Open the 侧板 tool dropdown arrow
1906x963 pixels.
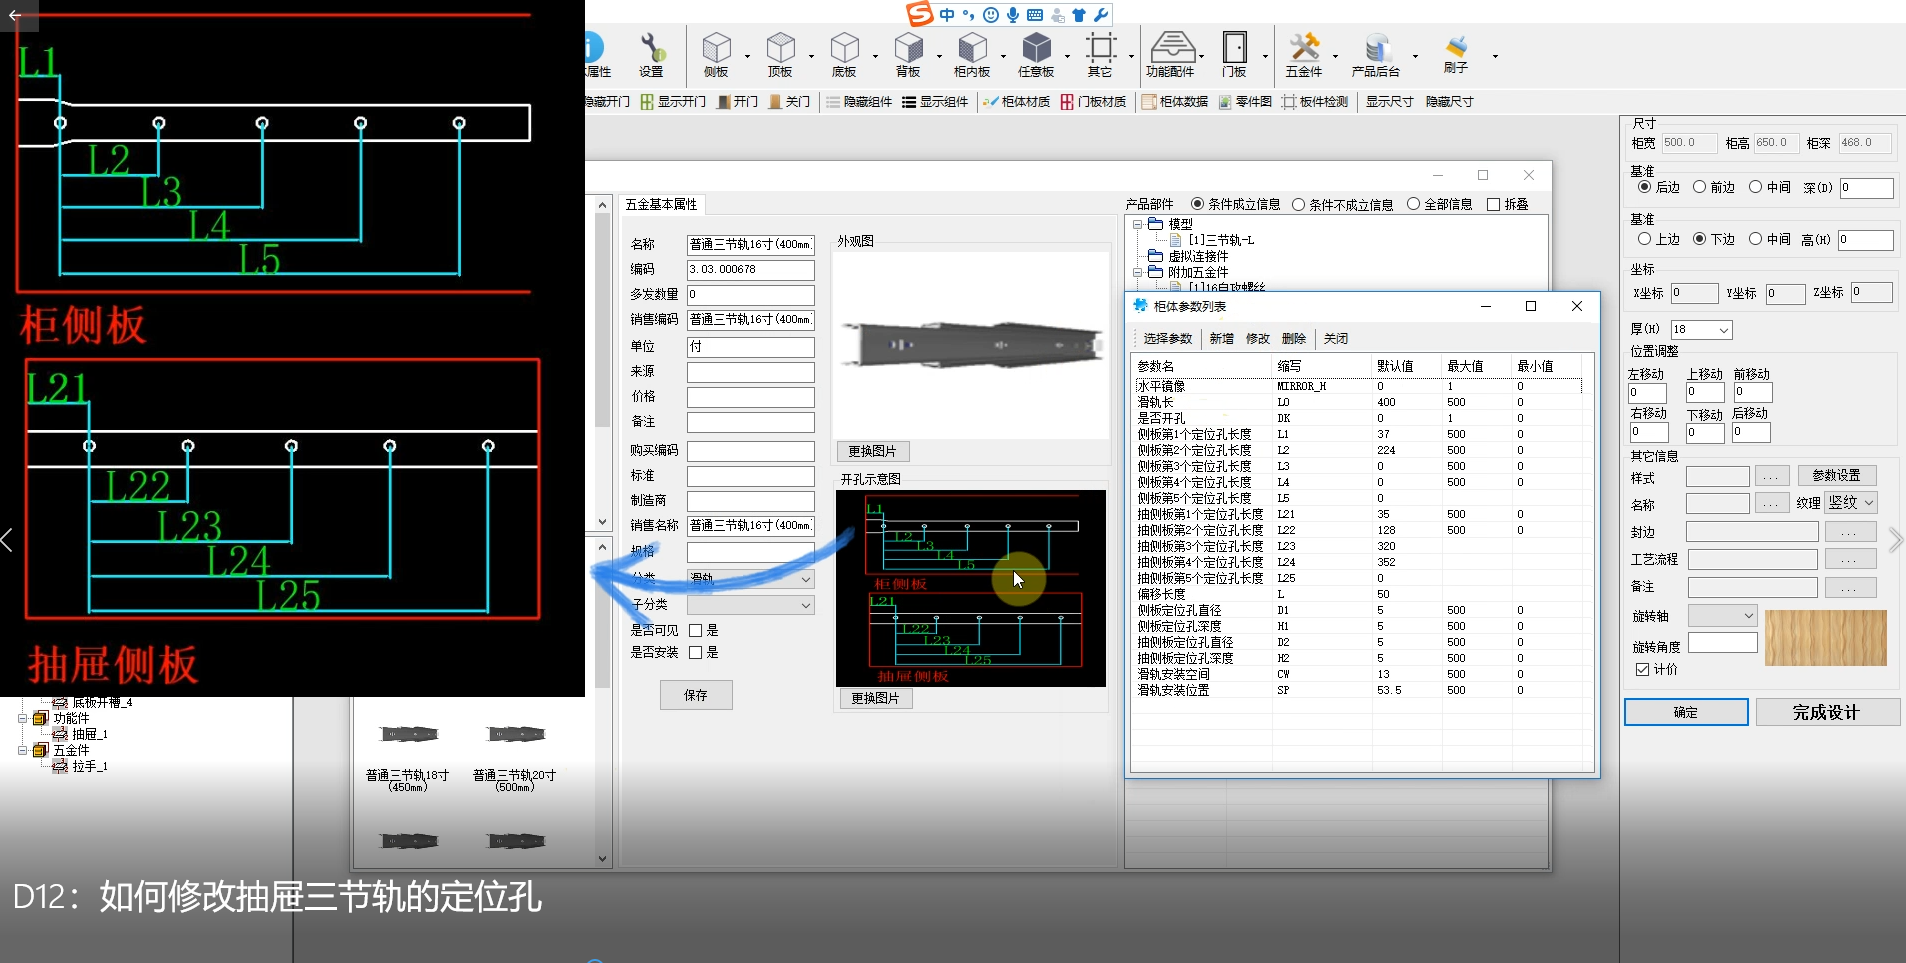pos(747,56)
